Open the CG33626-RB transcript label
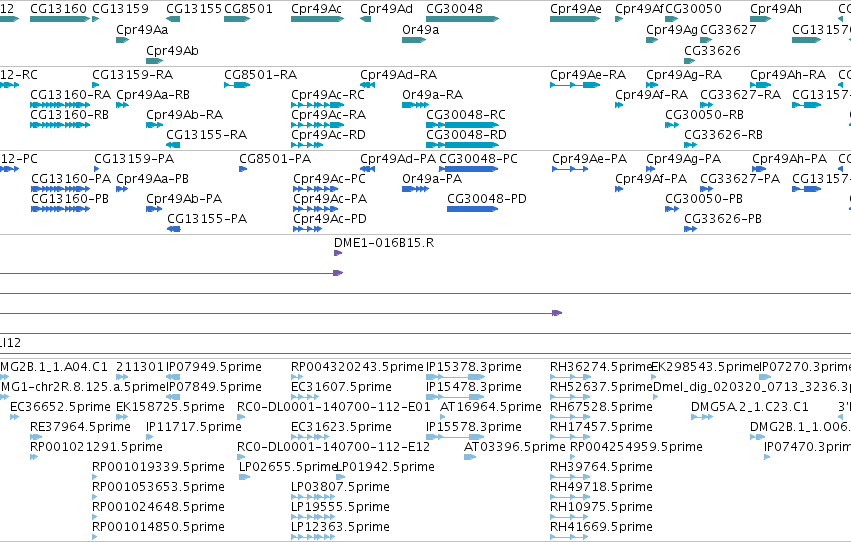Viewport: 851px width, 542px height. [x=723, y=135]
